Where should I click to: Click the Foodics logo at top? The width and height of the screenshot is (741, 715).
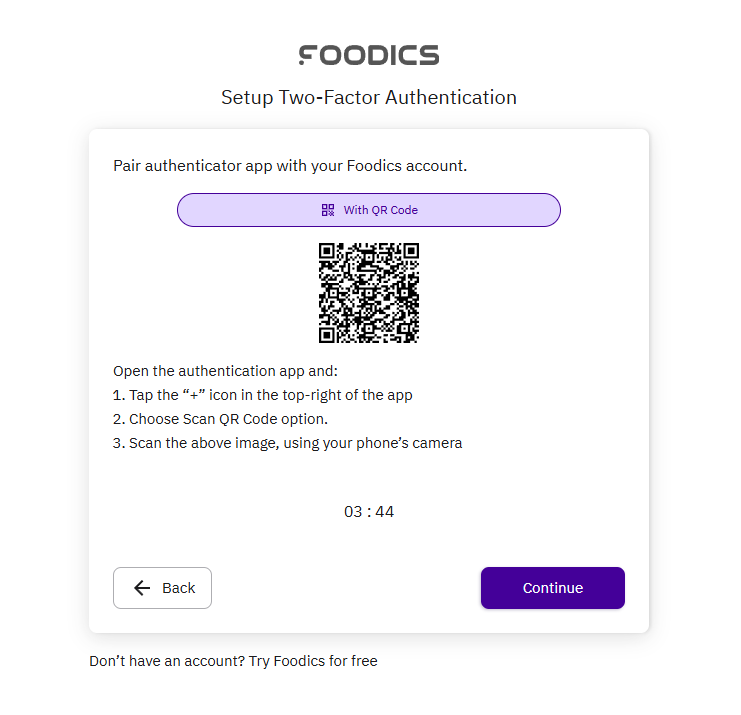pos(369,55)
